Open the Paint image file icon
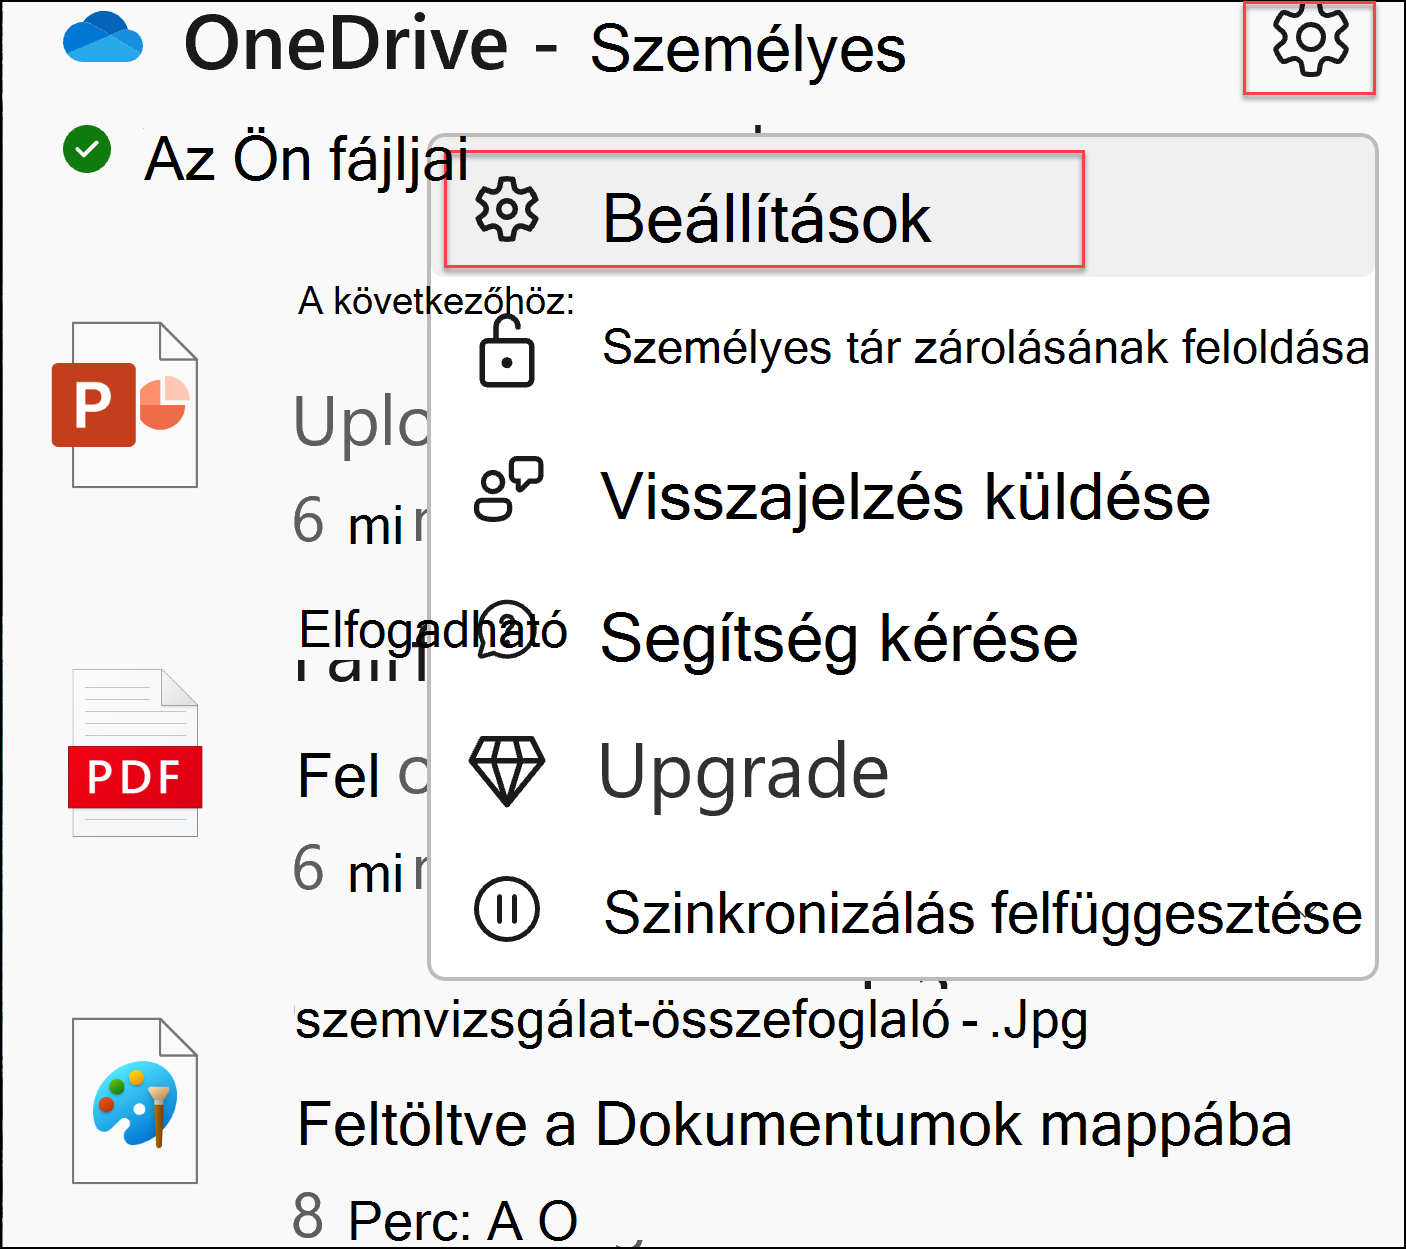 [x=135, y=1101]
